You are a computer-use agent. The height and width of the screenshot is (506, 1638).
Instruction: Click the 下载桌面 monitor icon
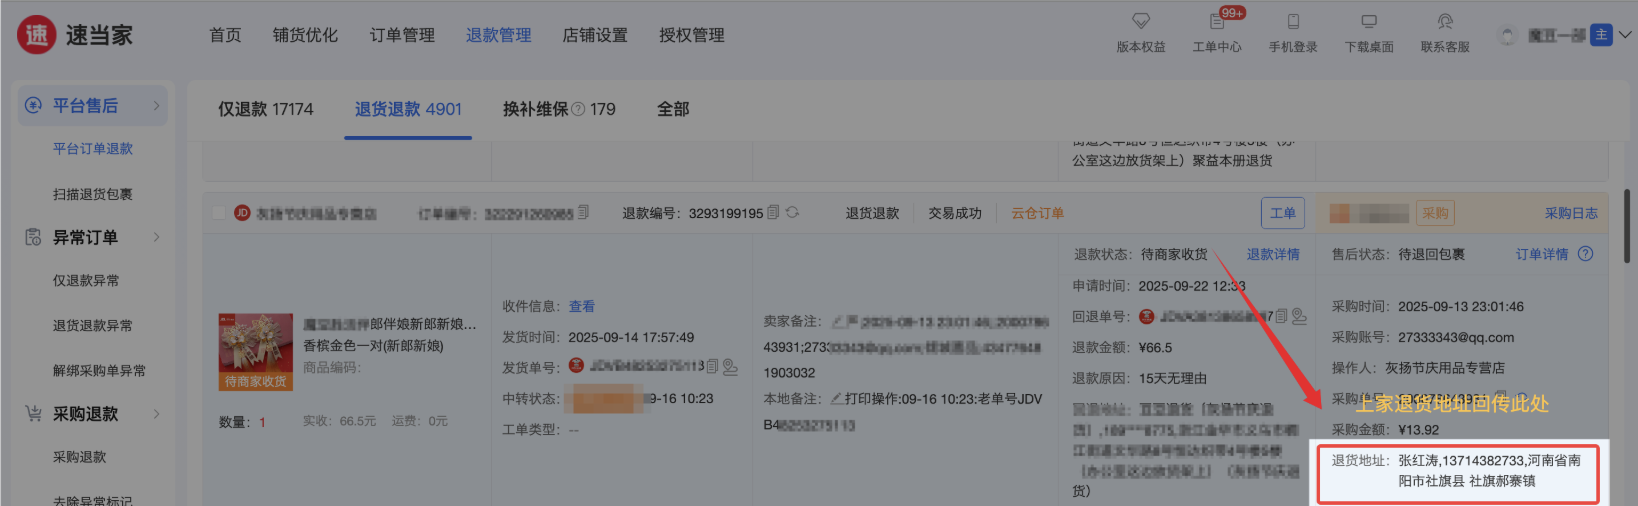click(1369, 21)
